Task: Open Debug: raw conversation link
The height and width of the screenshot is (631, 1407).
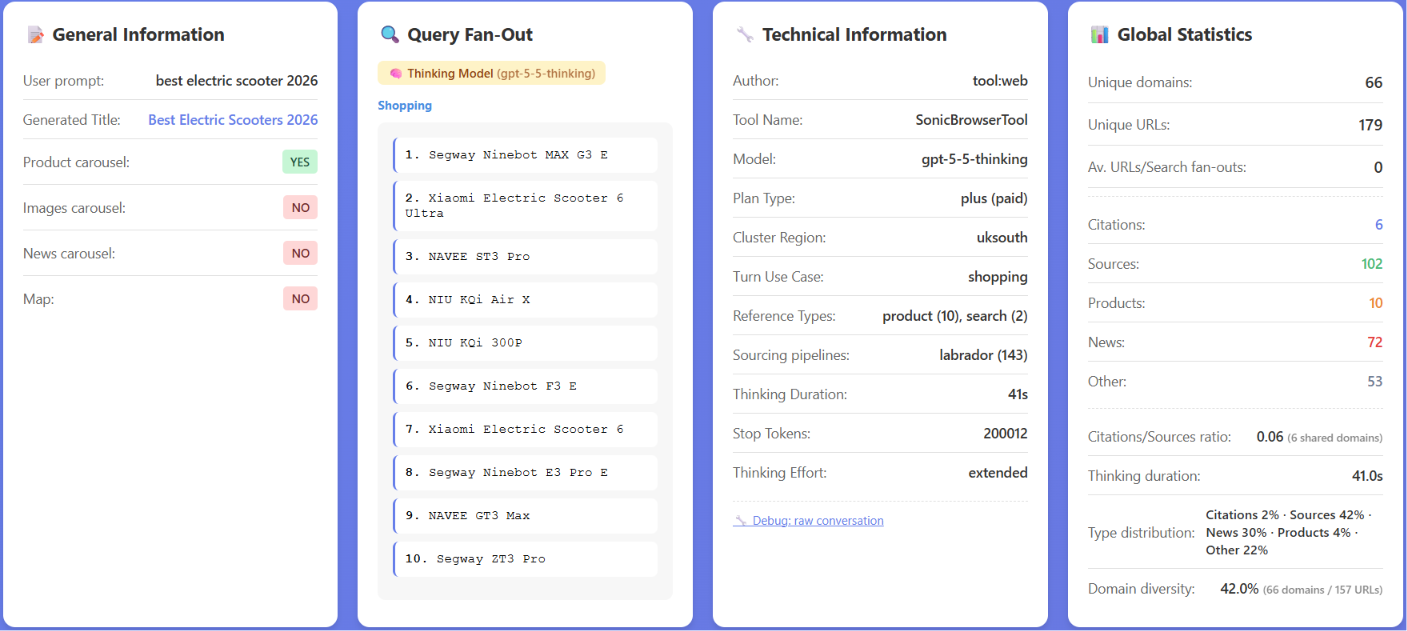Action: pyautogui.click(x=818, y=521)
